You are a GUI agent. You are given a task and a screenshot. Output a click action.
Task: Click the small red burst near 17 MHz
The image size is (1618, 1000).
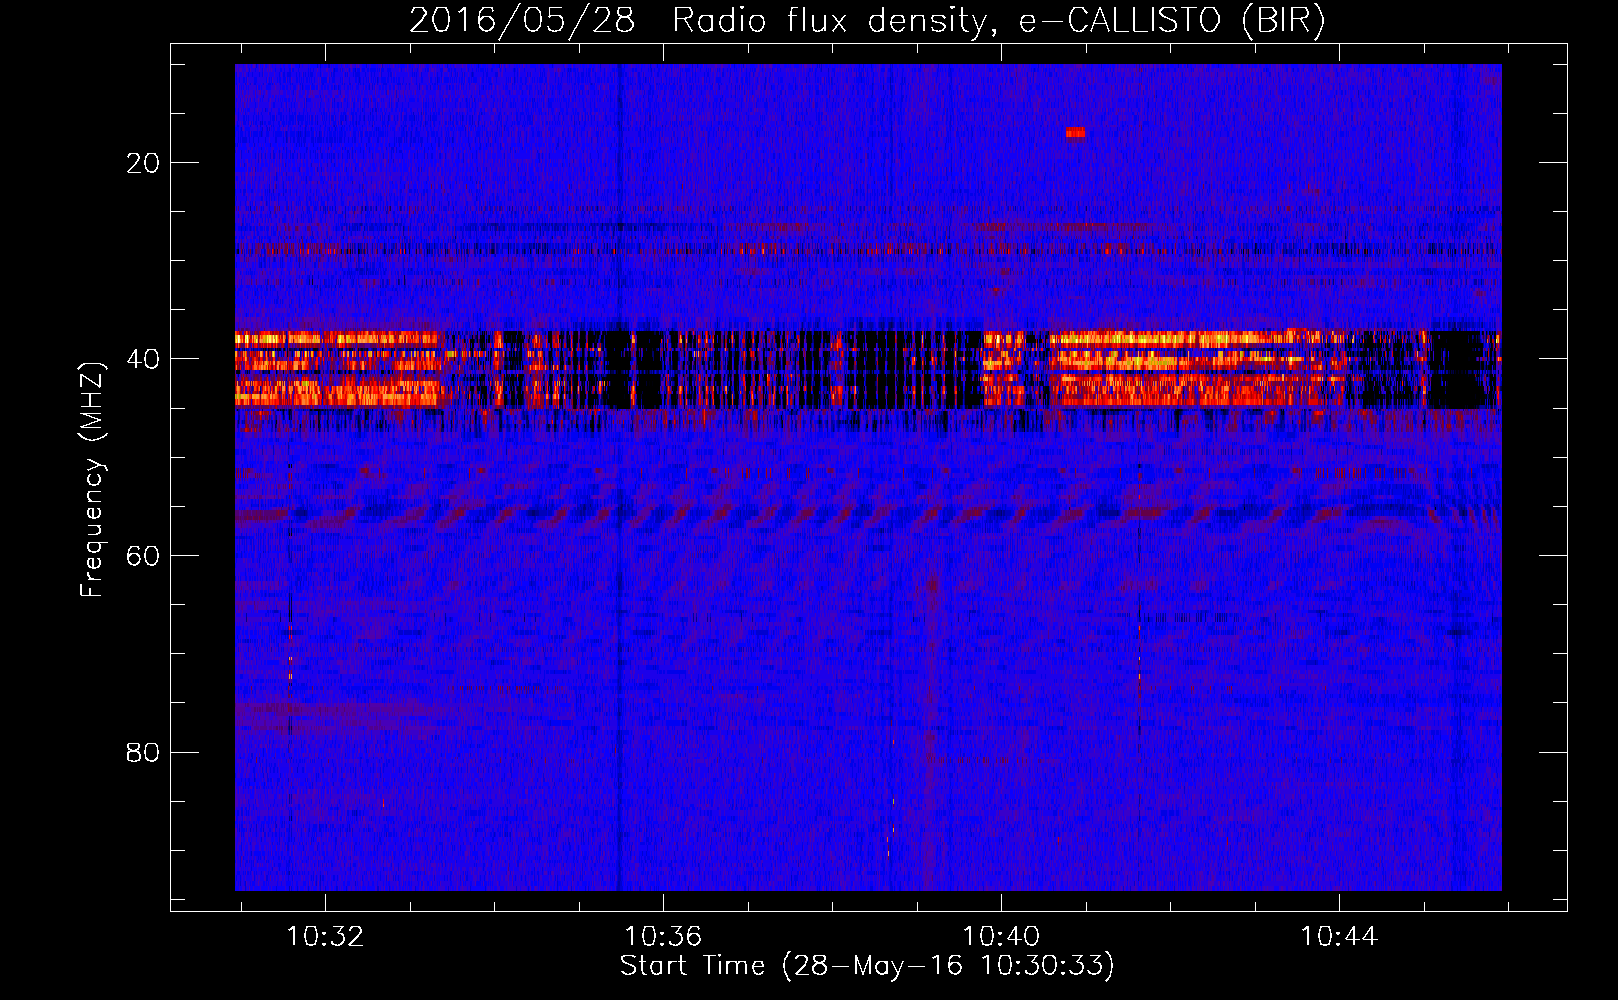click(x=1075, y=132)
